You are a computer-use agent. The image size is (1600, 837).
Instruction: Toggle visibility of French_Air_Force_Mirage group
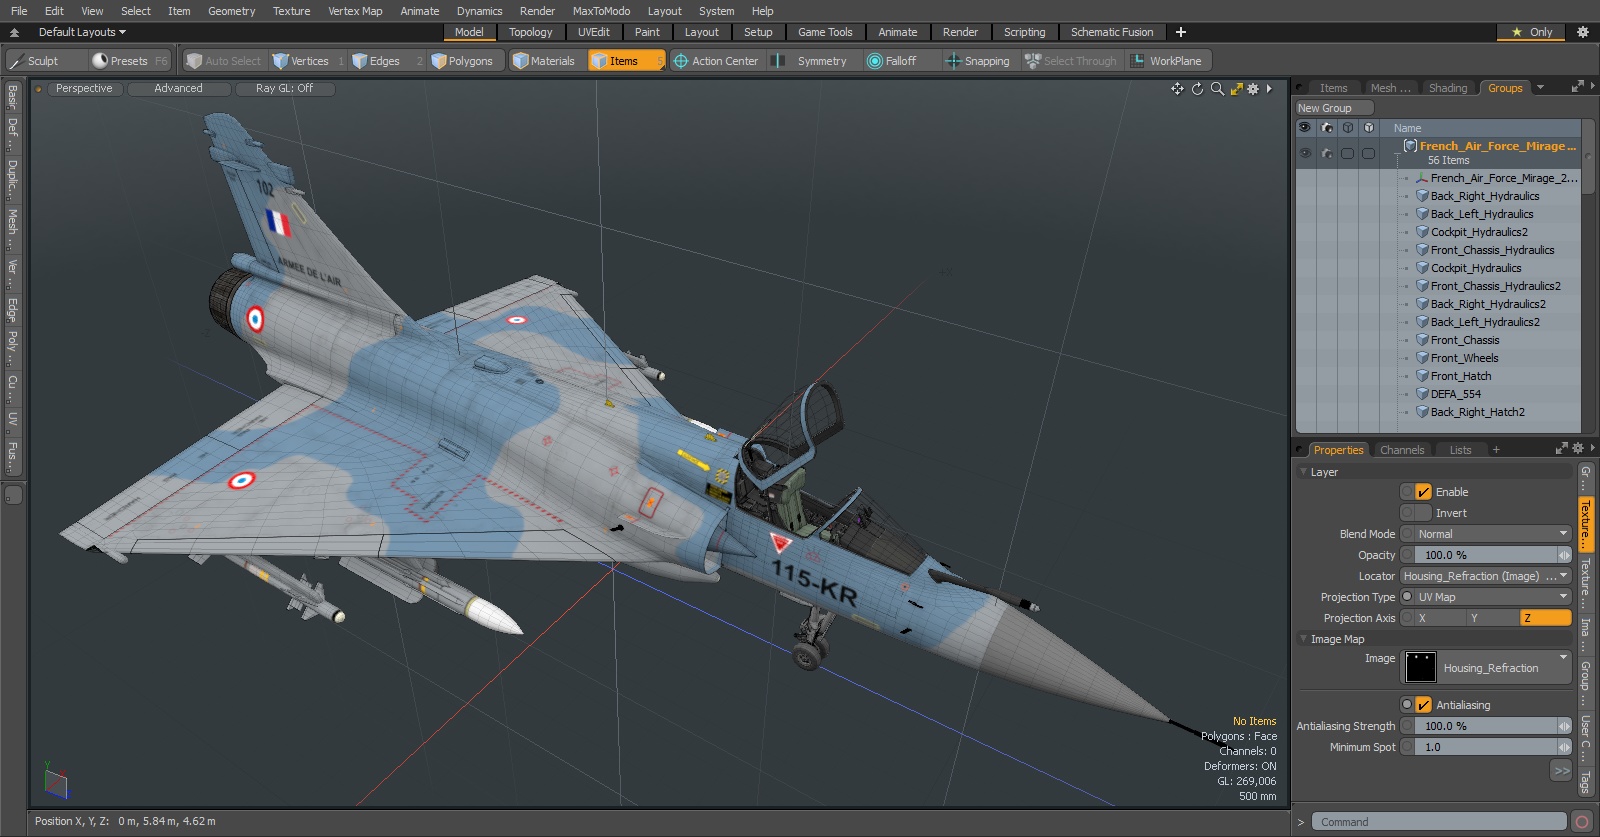pyautogui.click(x=1305, y=153)
